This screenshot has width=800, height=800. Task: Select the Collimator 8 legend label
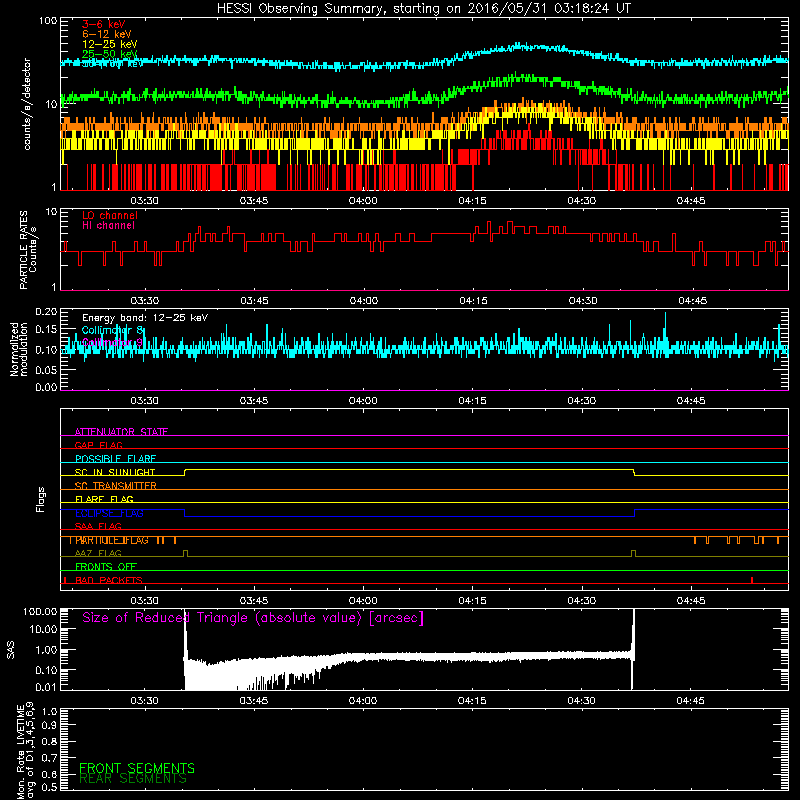113,330
